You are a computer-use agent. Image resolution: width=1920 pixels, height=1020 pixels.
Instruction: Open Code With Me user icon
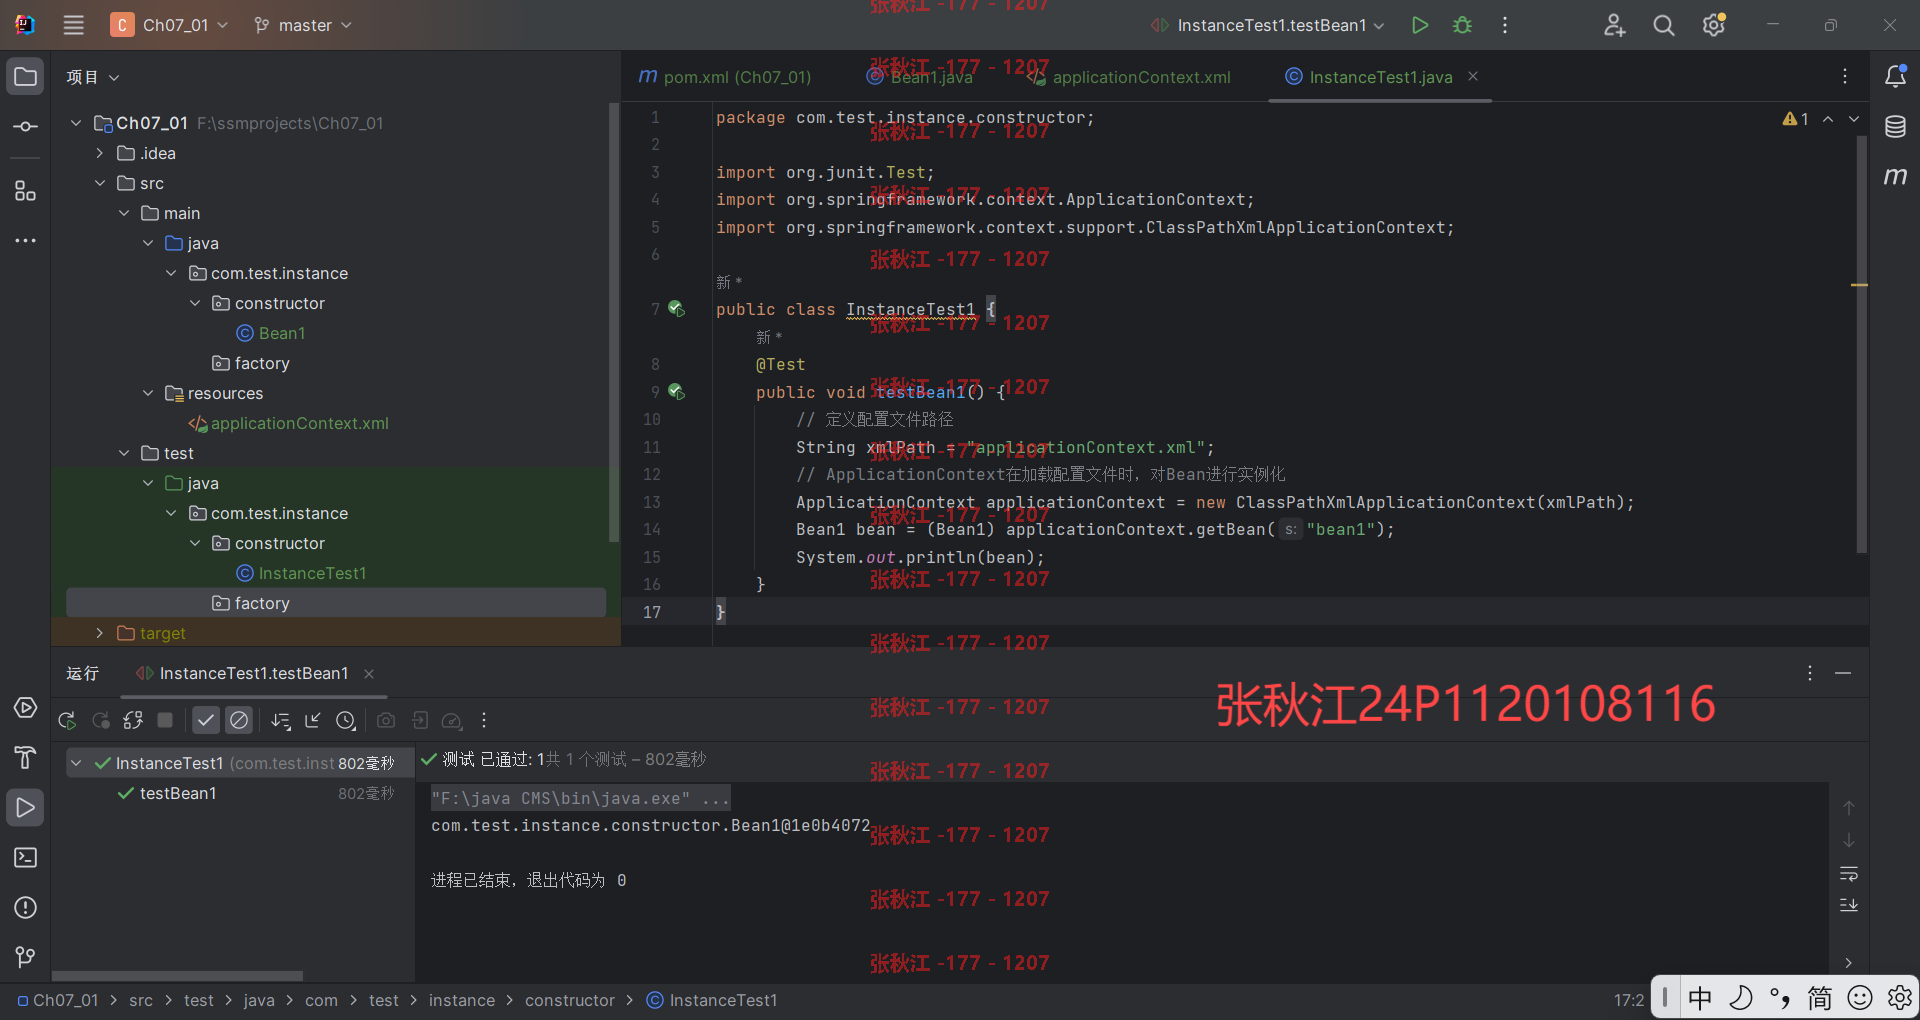coord(1614,25)
